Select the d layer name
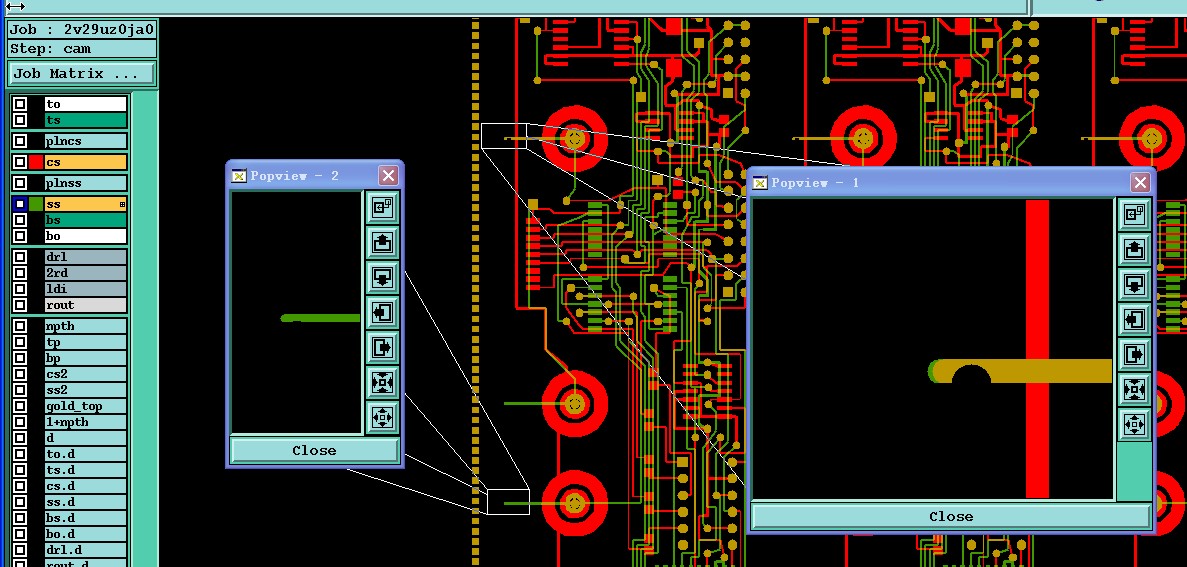 [85, 438]
